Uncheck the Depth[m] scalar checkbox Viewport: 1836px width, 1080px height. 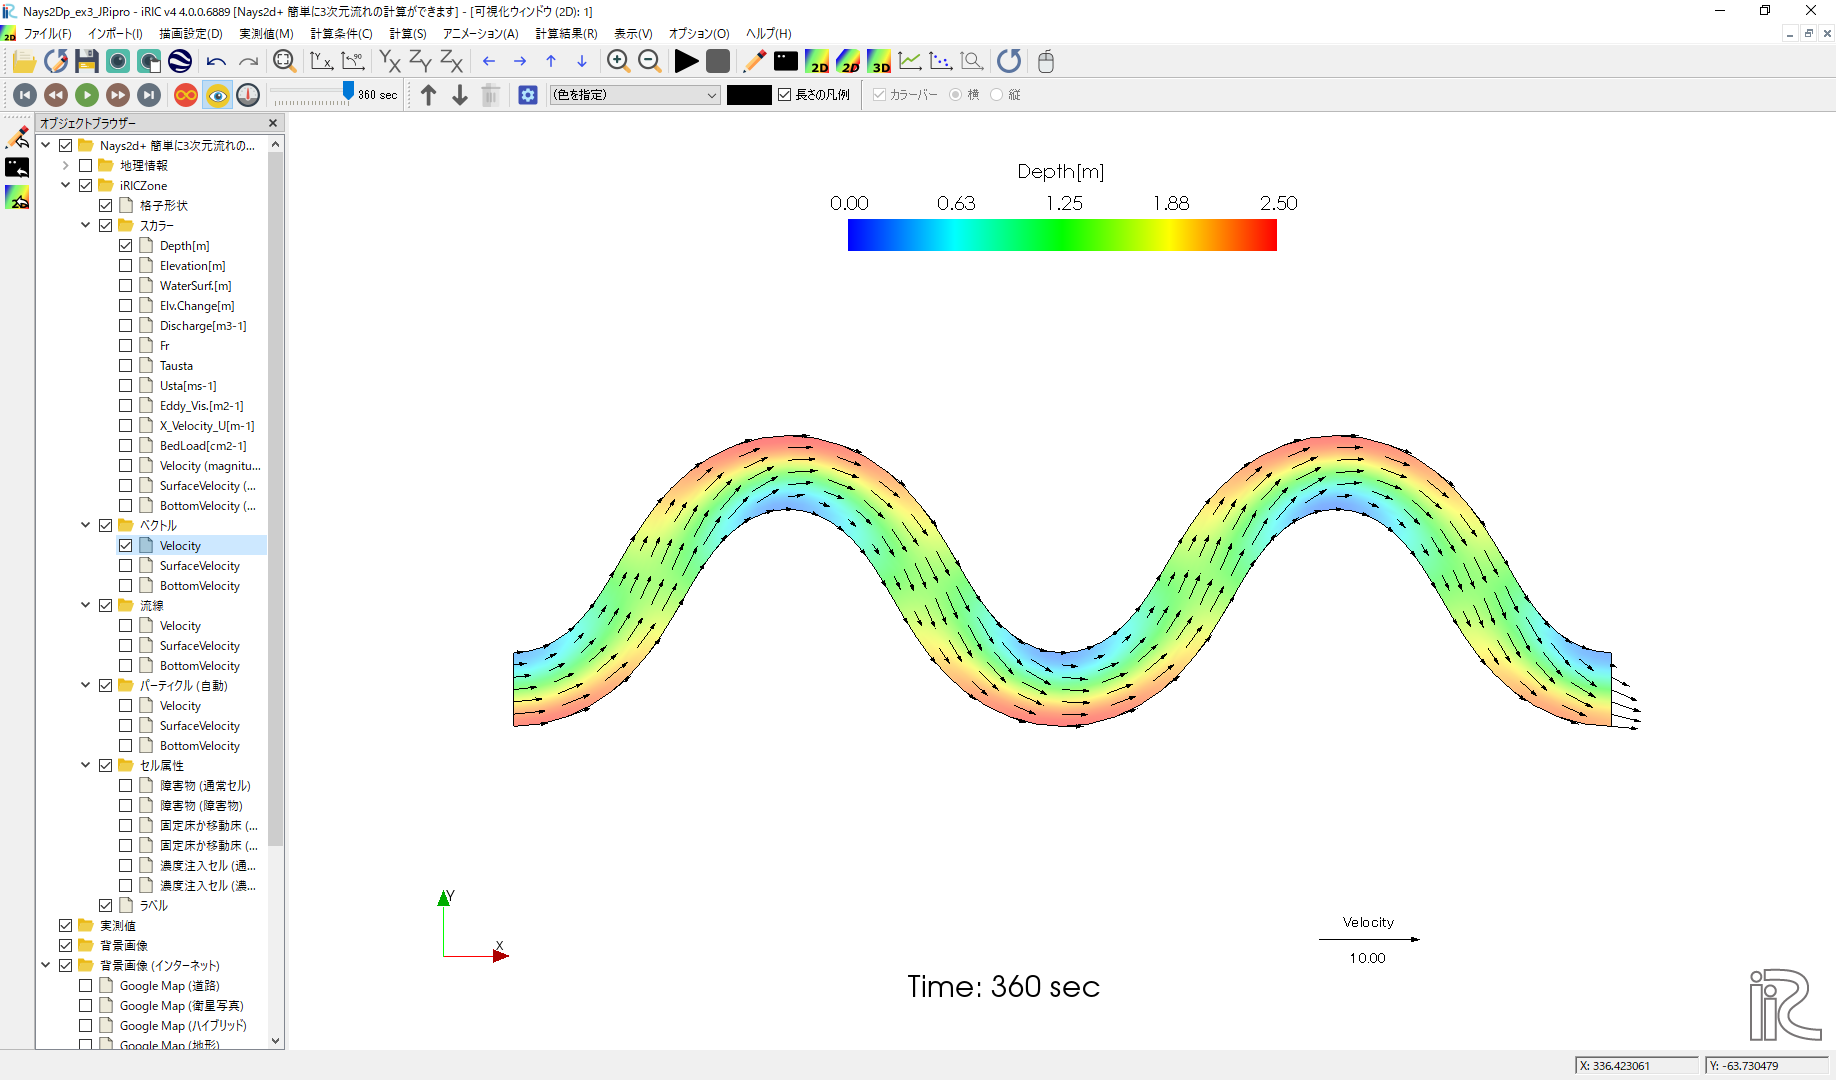125,245
